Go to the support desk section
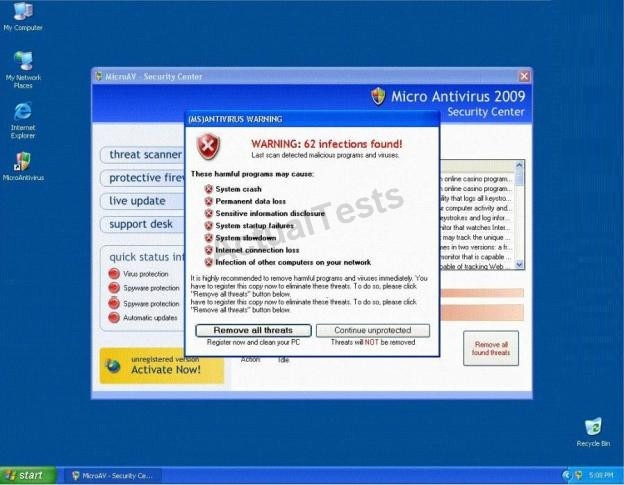624x485 pixels. pyautogui.click(x=144, y=224)
